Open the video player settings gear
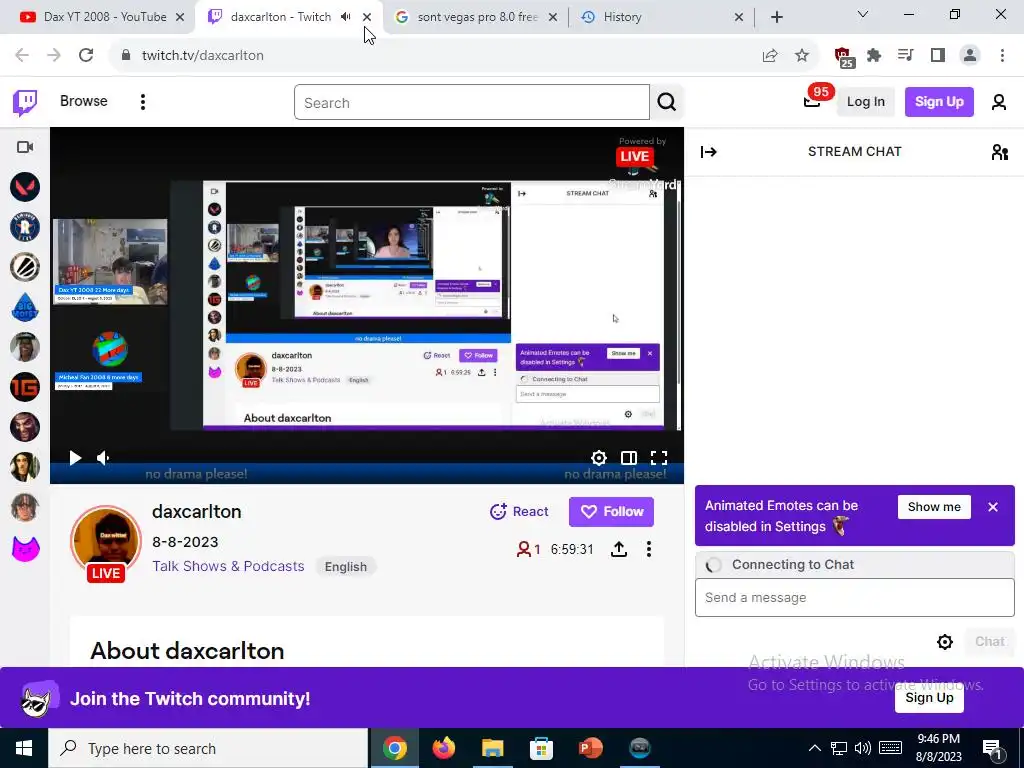The image size is (1024, 768). [598, 458]
